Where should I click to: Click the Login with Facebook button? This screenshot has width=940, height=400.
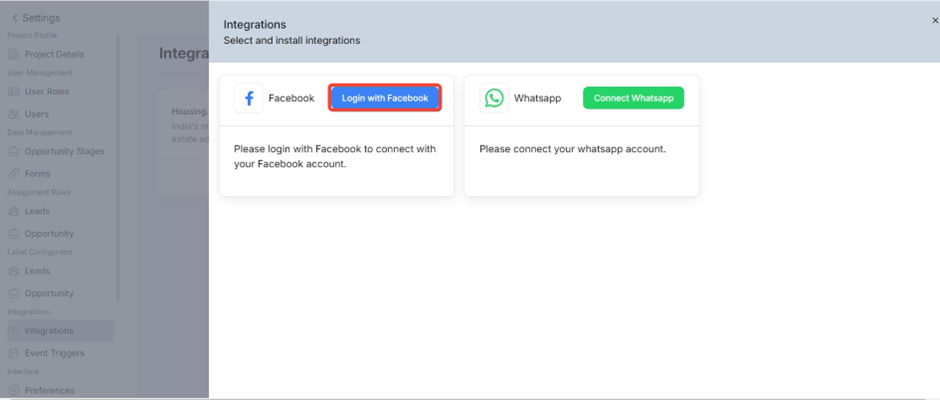pos(385,98)
